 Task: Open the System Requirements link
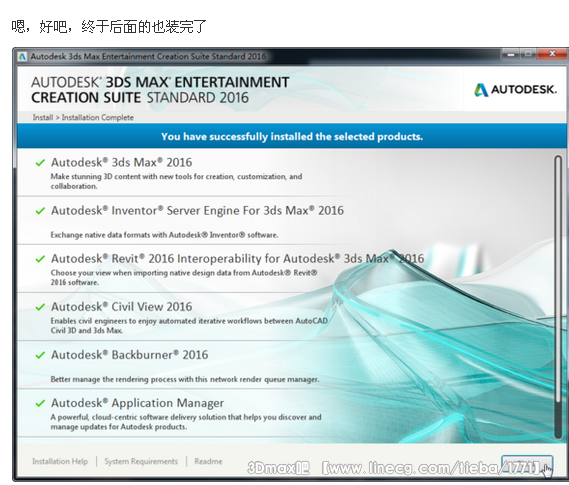(141, 461)
